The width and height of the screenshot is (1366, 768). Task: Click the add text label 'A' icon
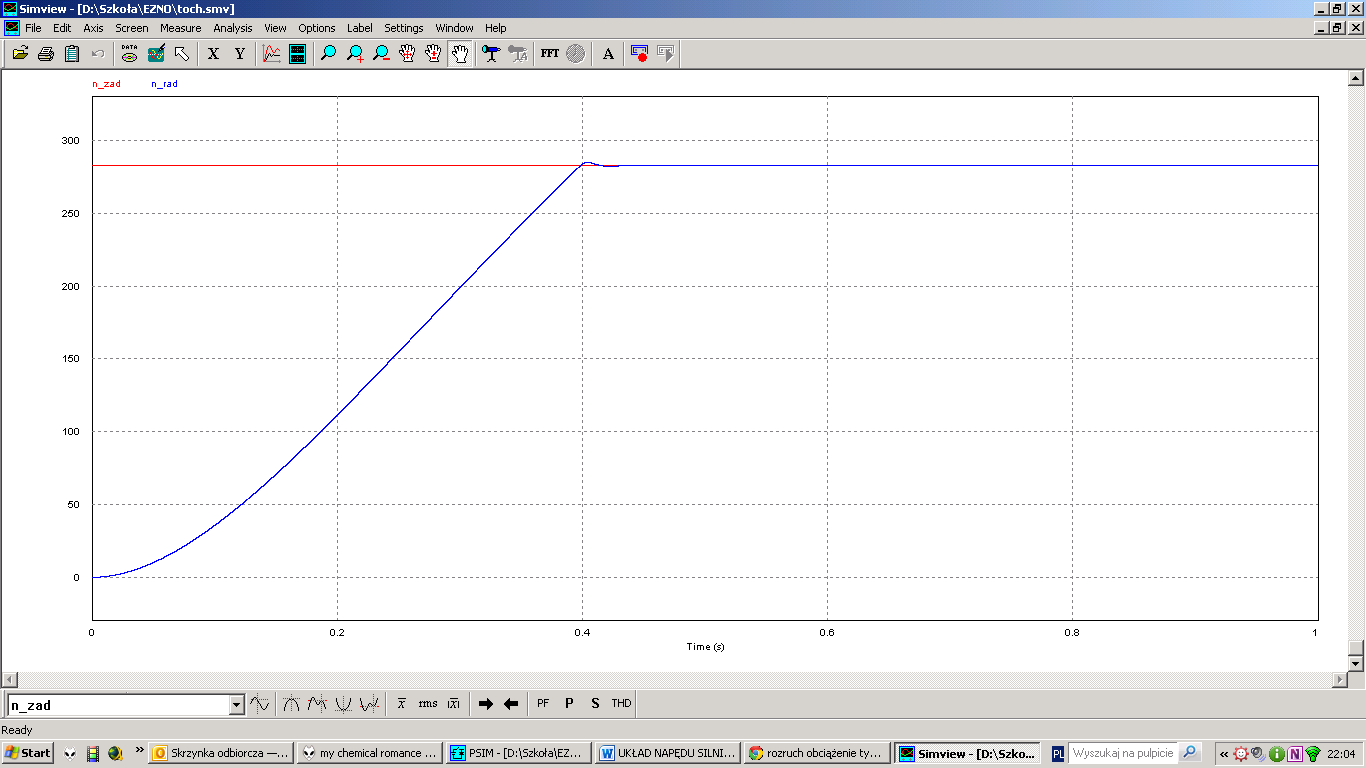[x=608, y=54]
